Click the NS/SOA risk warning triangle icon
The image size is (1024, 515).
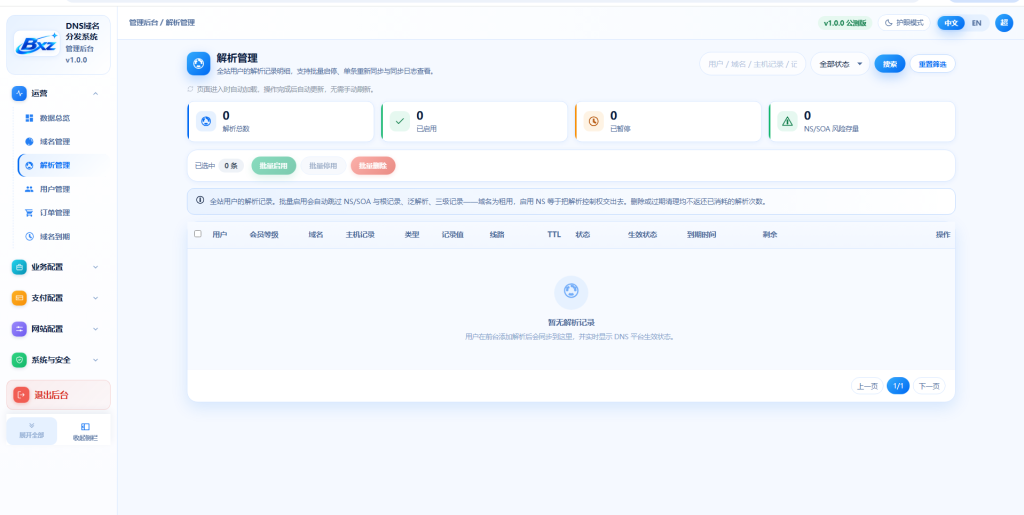coord(788,121)
